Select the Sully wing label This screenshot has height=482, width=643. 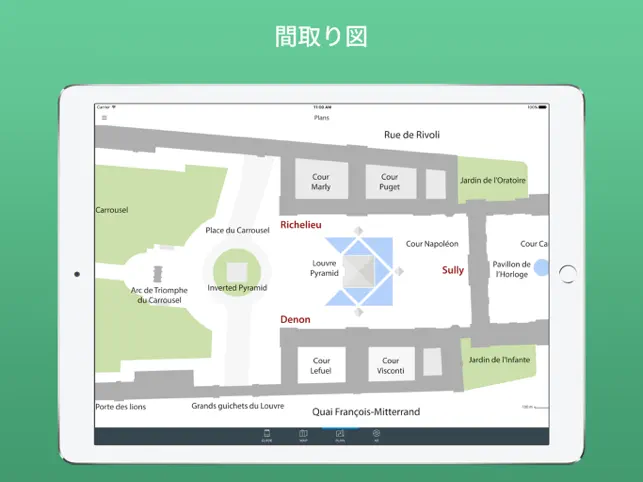click(453, 270)
